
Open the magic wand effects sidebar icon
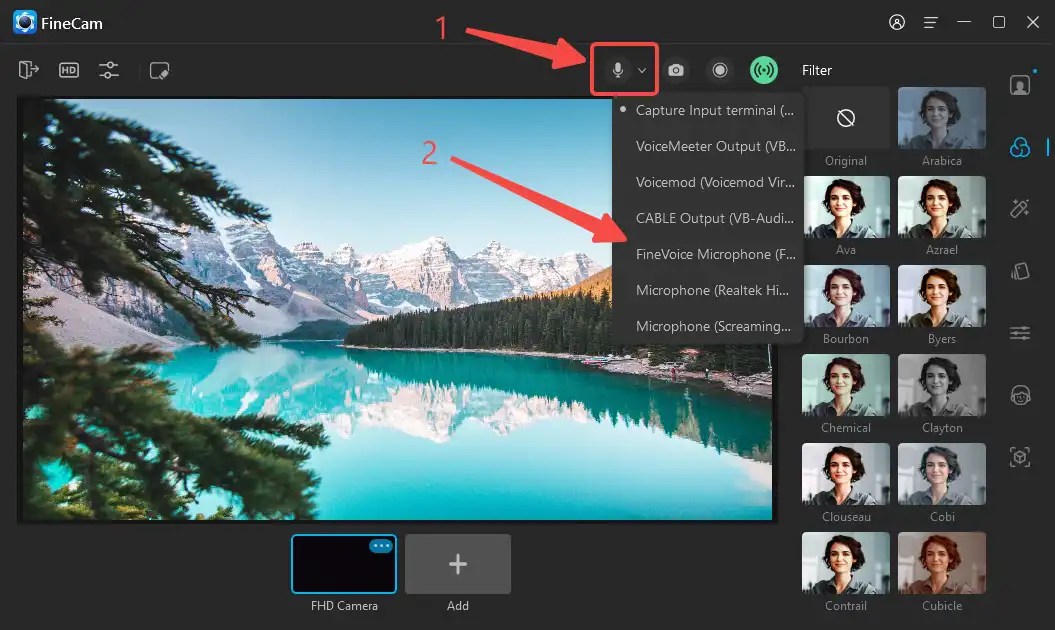tap(1020, 209)
